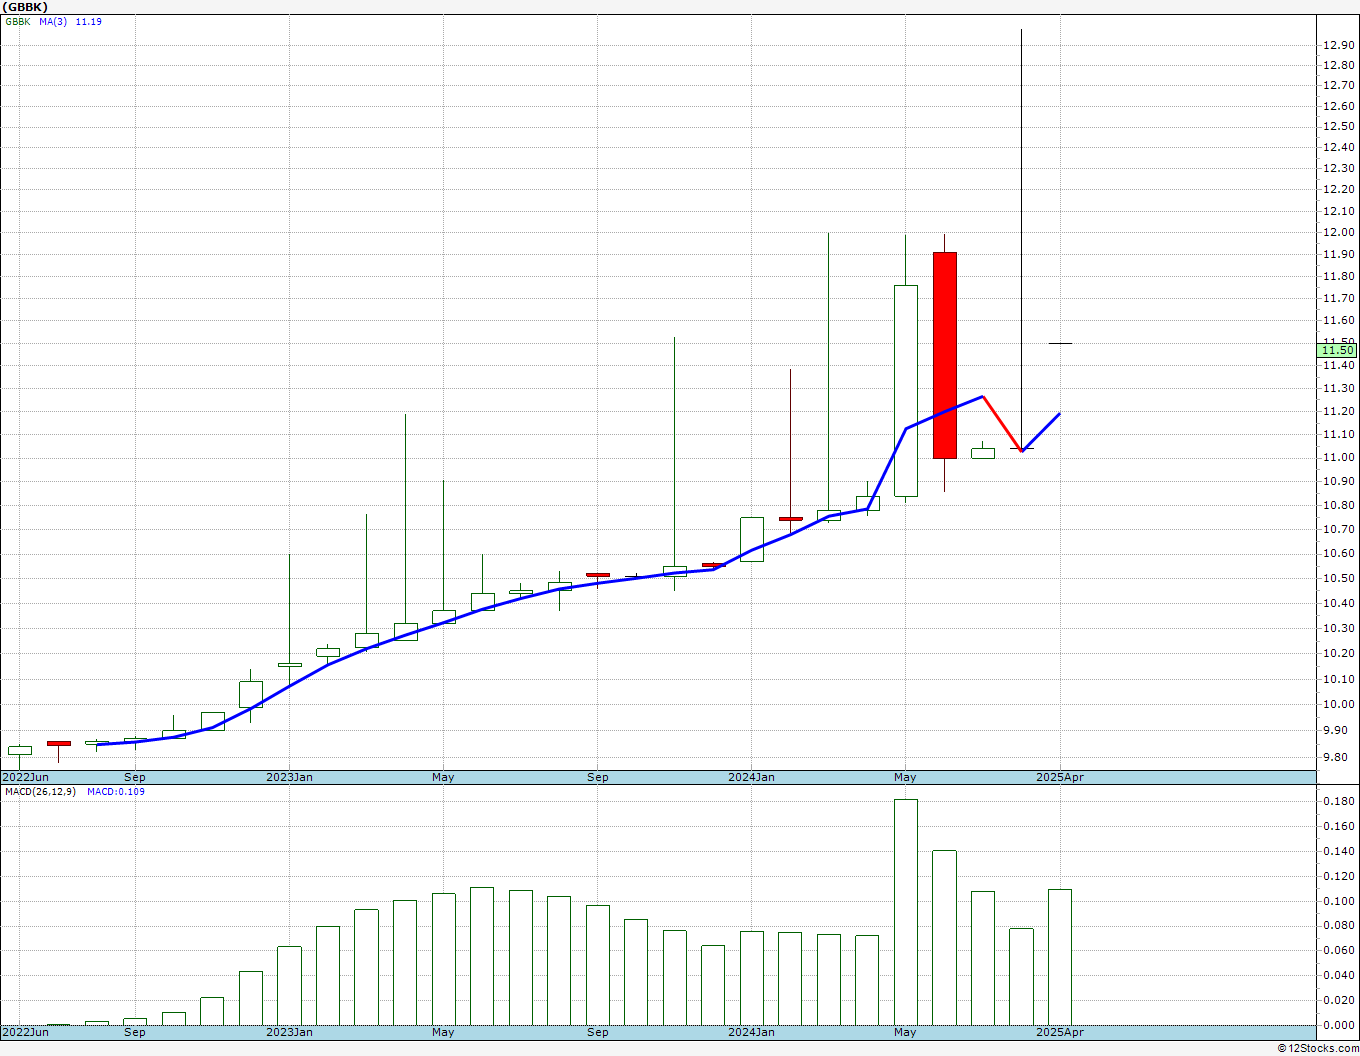Click the 12.90 price scale label
This screenshot has width=1360, height=1056.
coord(1338,45)
